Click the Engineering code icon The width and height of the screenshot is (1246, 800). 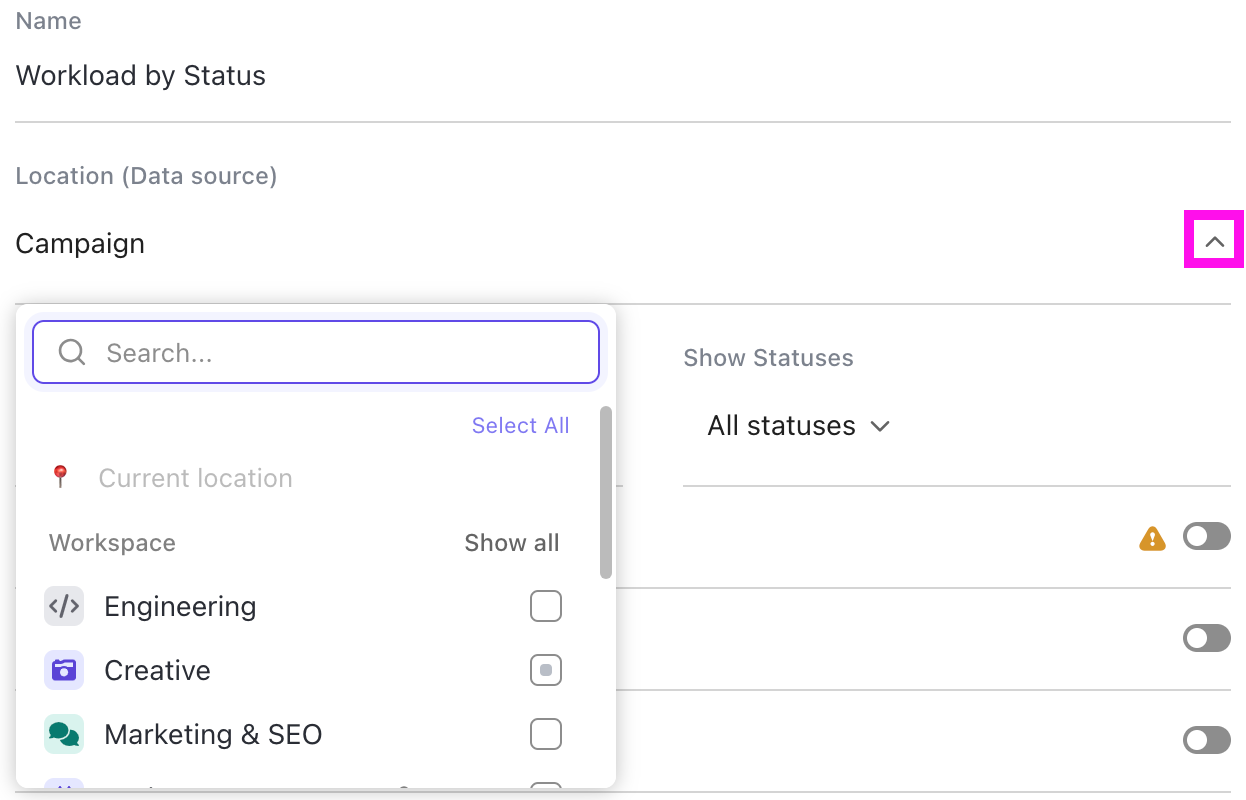(64, 606)
